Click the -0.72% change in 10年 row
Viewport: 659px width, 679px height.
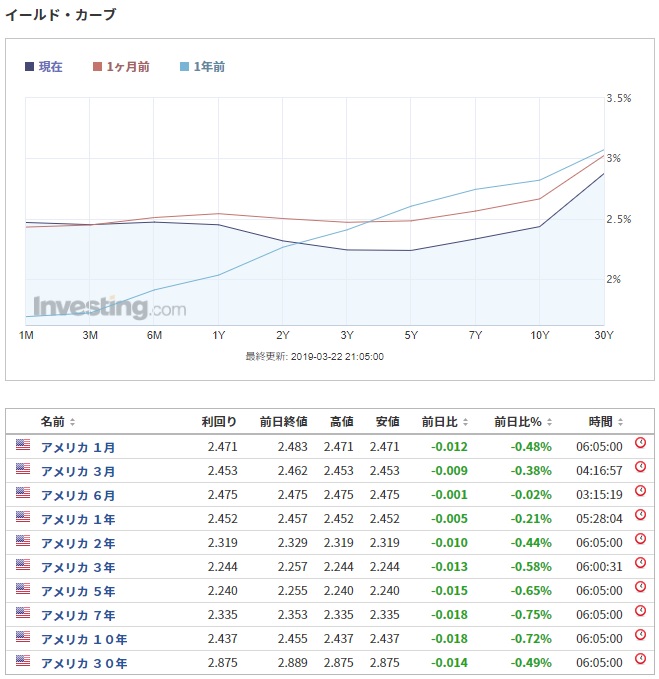(x=531, y=639)
